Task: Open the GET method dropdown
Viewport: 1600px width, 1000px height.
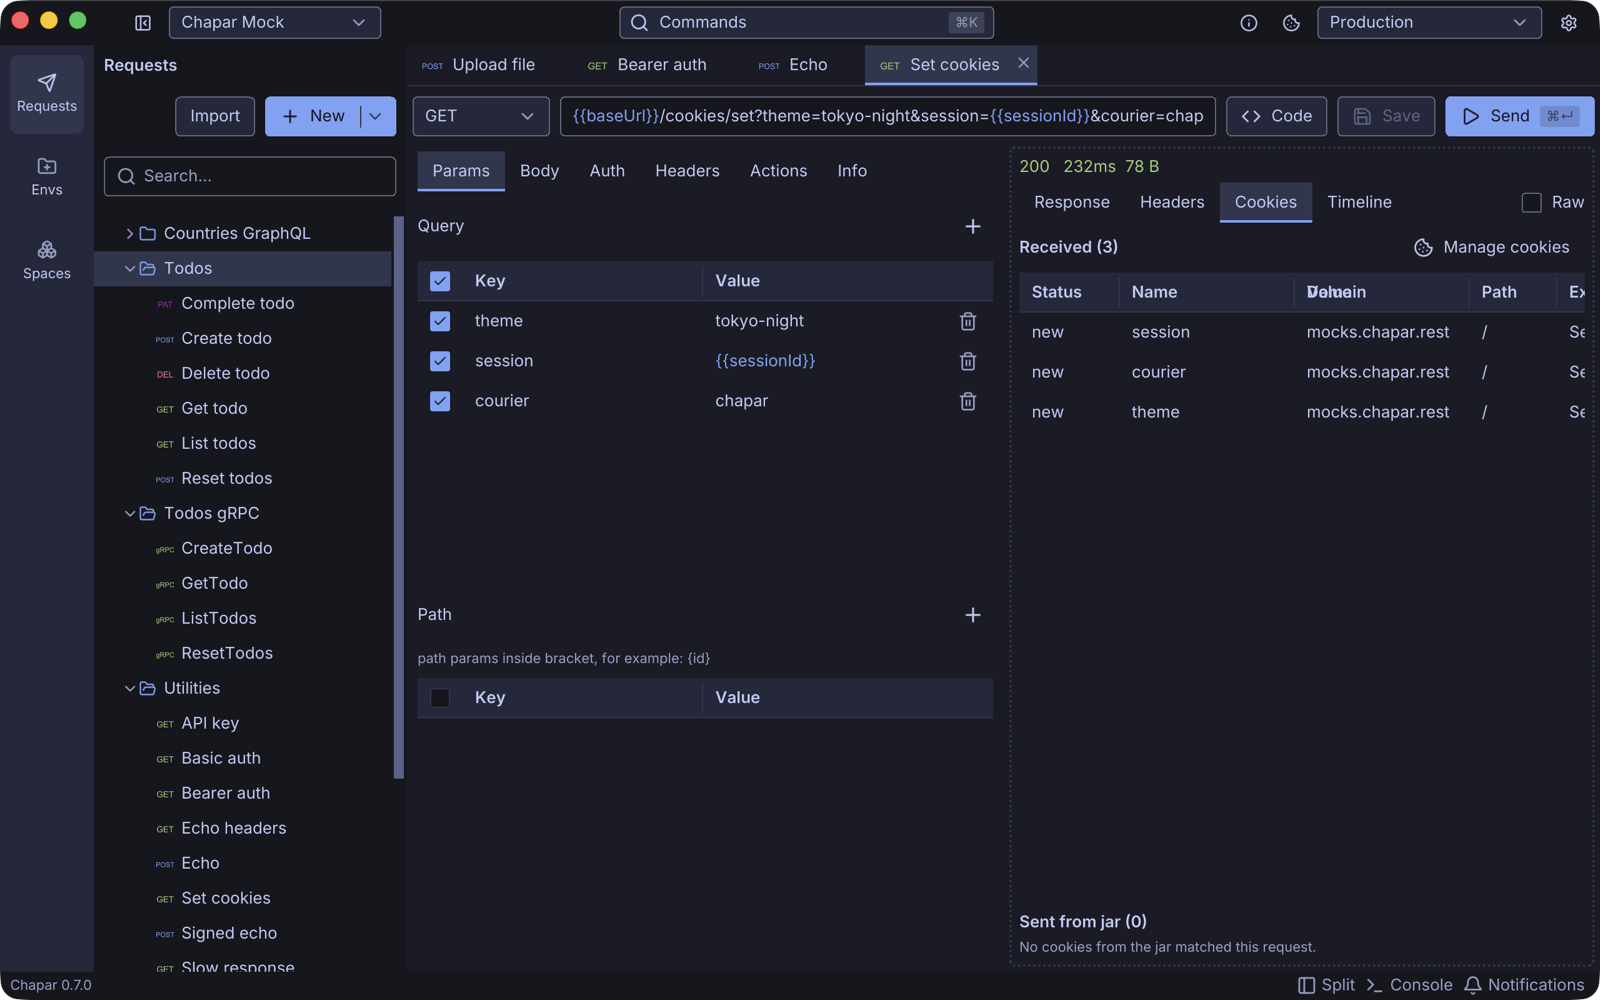Action: pyautogui.click(x=481, y=116)
